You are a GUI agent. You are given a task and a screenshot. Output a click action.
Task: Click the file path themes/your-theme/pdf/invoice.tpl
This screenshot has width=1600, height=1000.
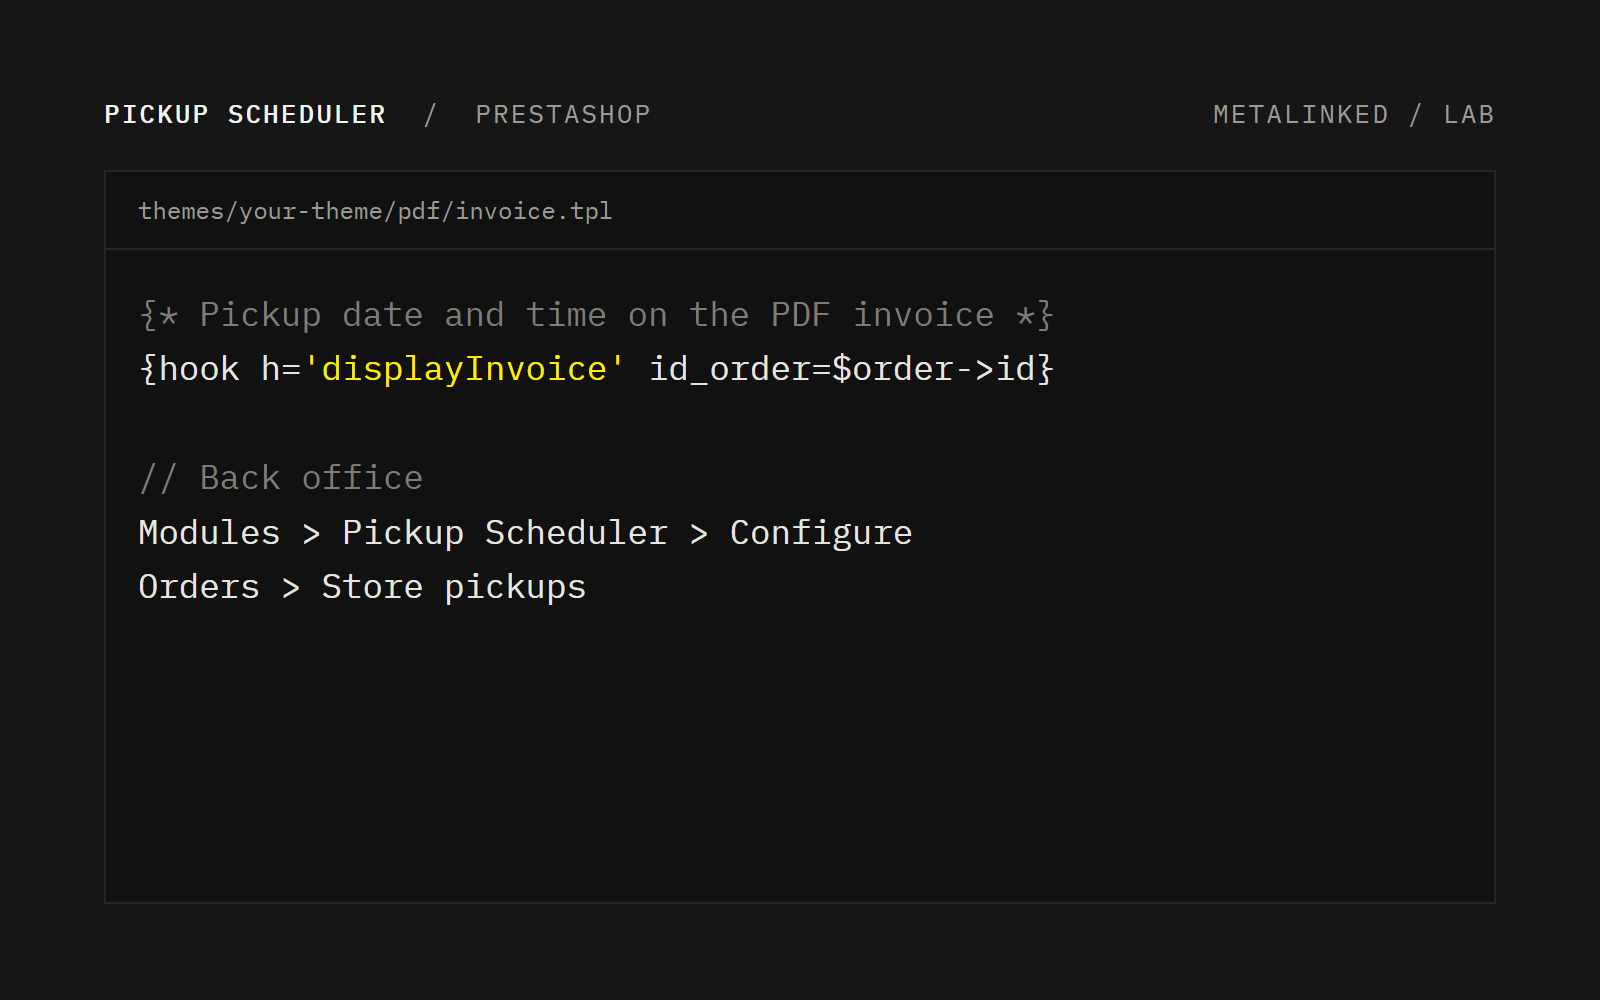pos(375,212)
